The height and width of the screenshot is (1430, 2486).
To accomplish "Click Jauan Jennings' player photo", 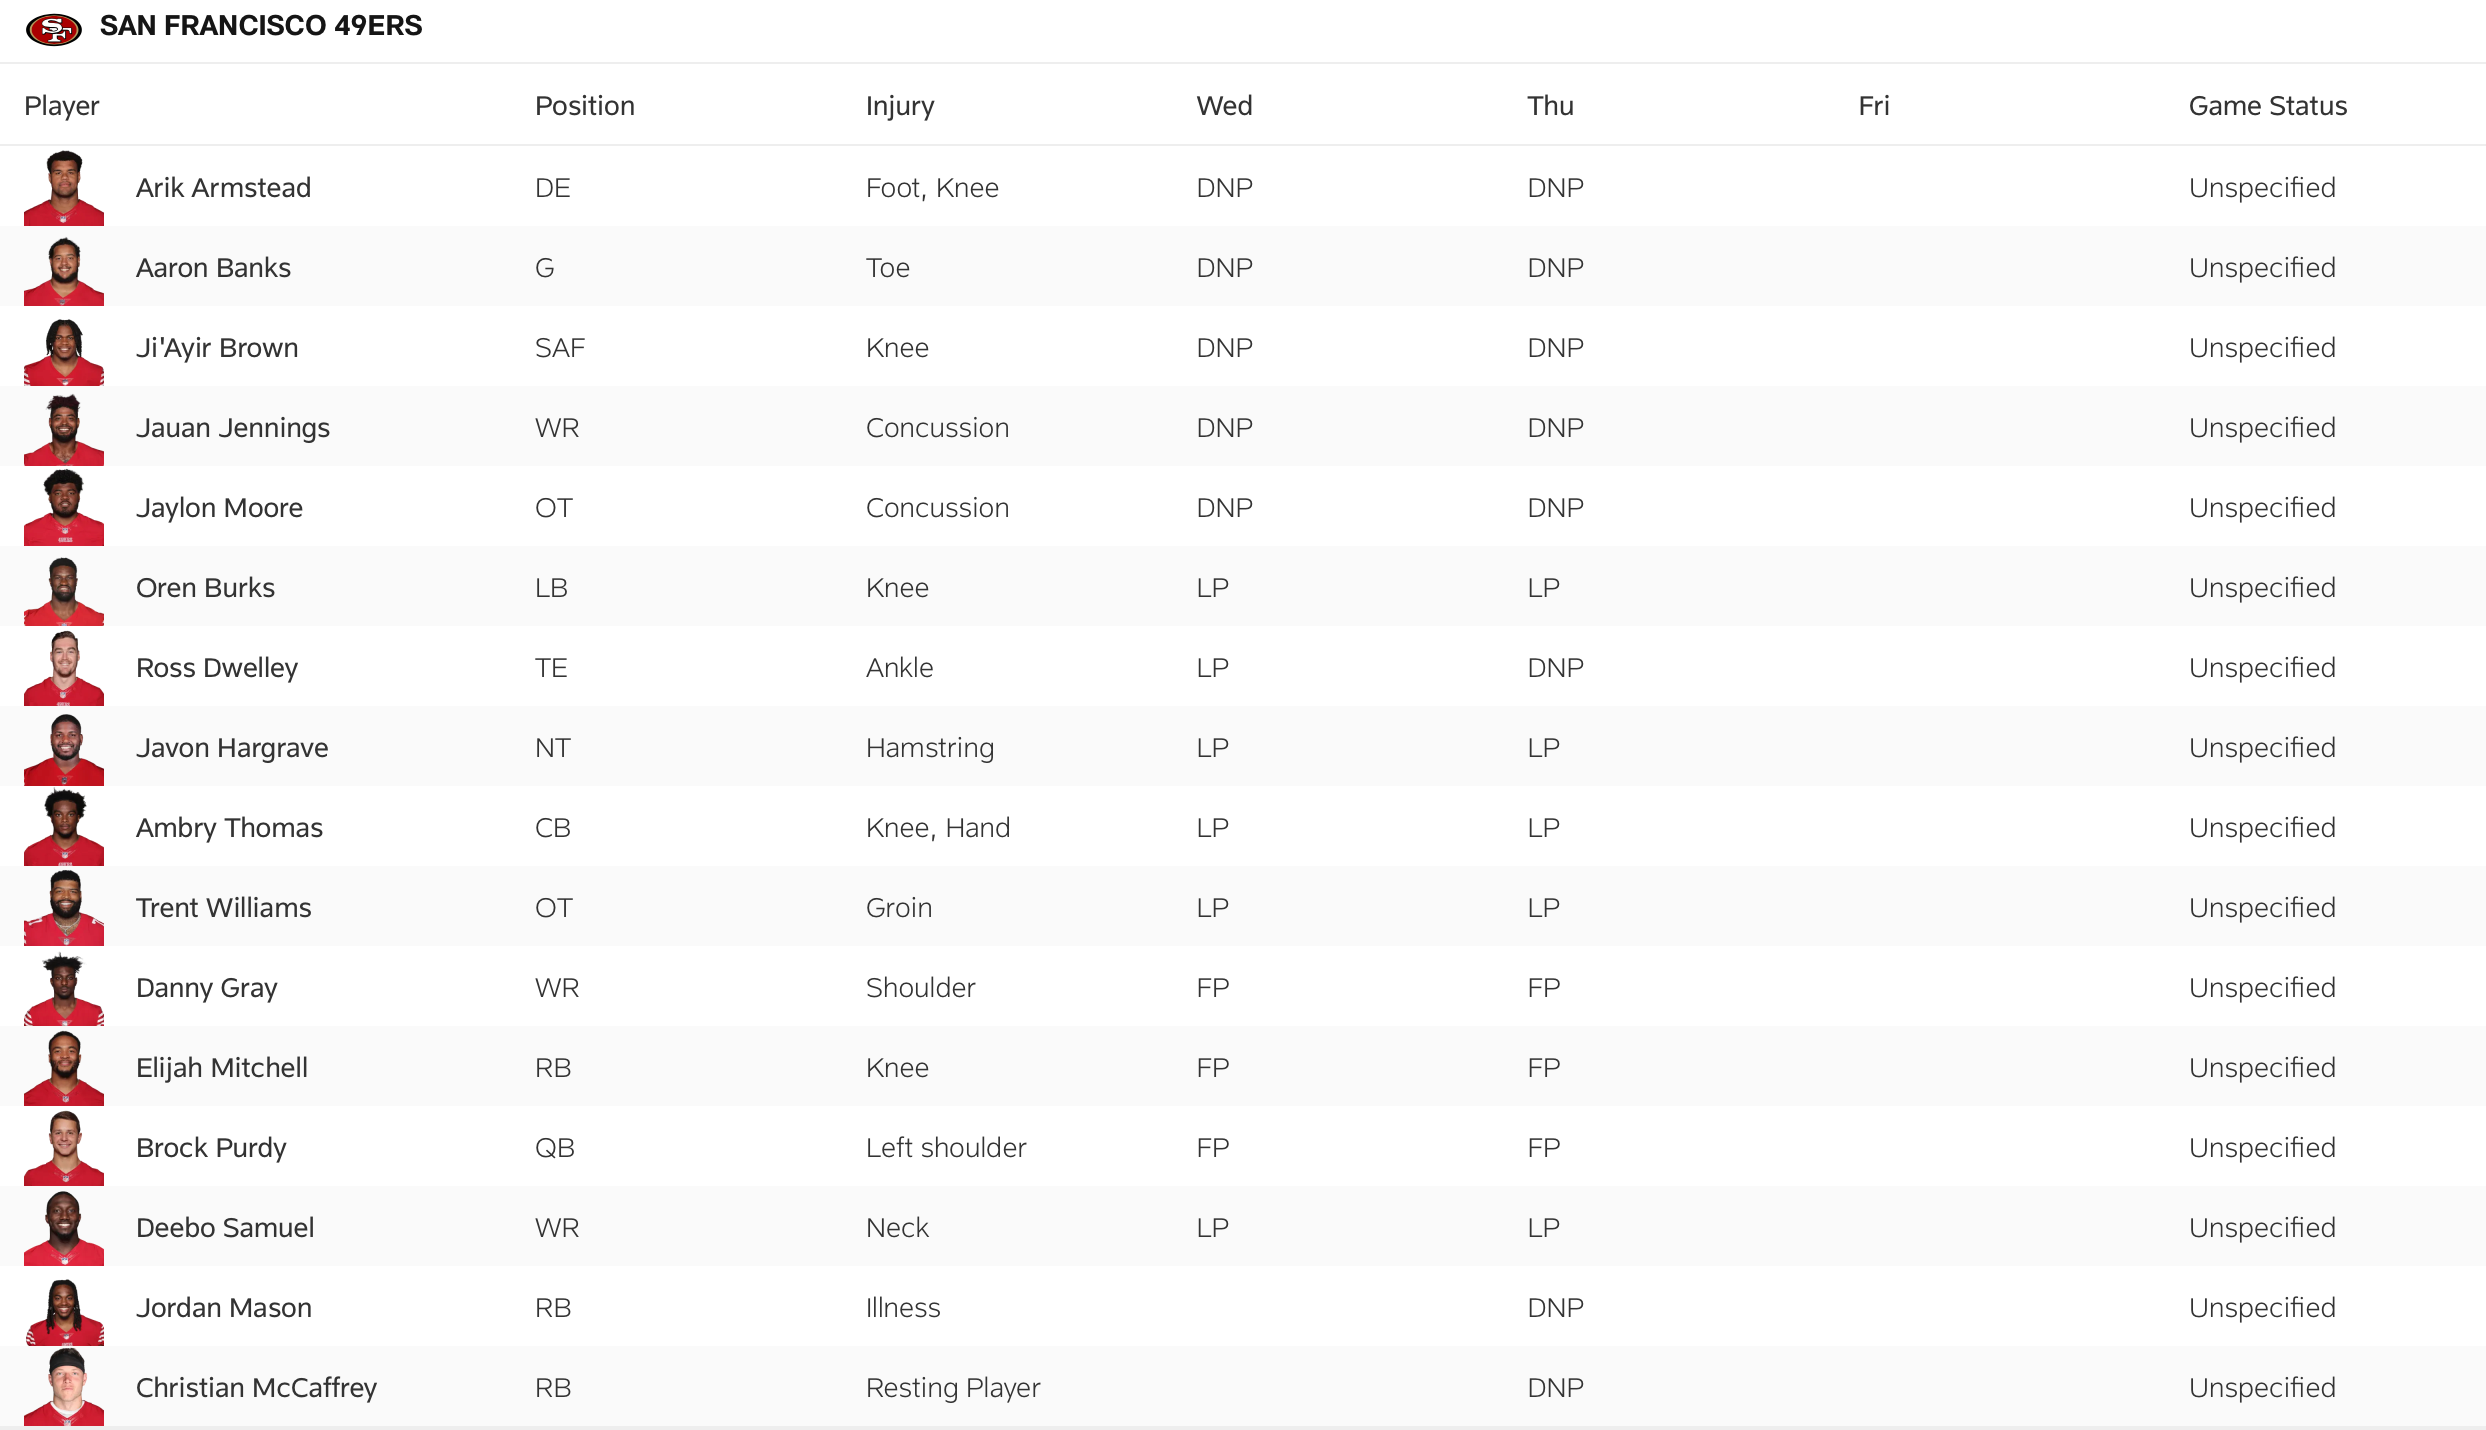I will (64, 429).
